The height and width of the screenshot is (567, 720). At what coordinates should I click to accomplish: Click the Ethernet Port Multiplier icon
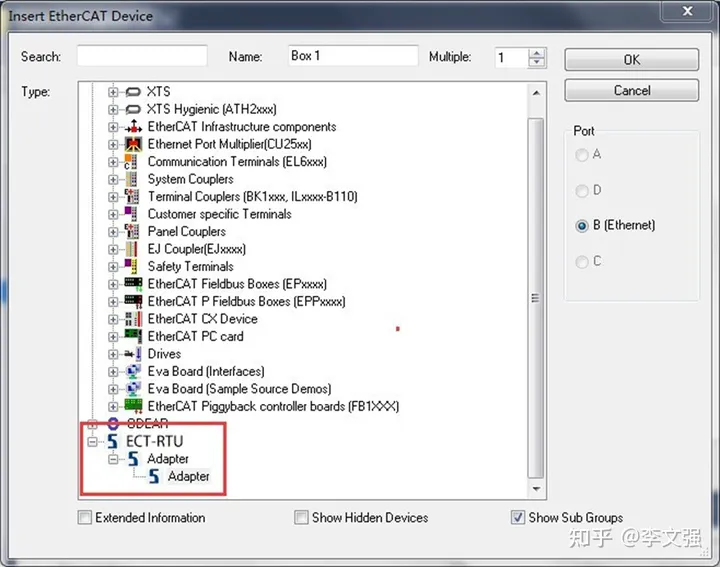(133, 144)
